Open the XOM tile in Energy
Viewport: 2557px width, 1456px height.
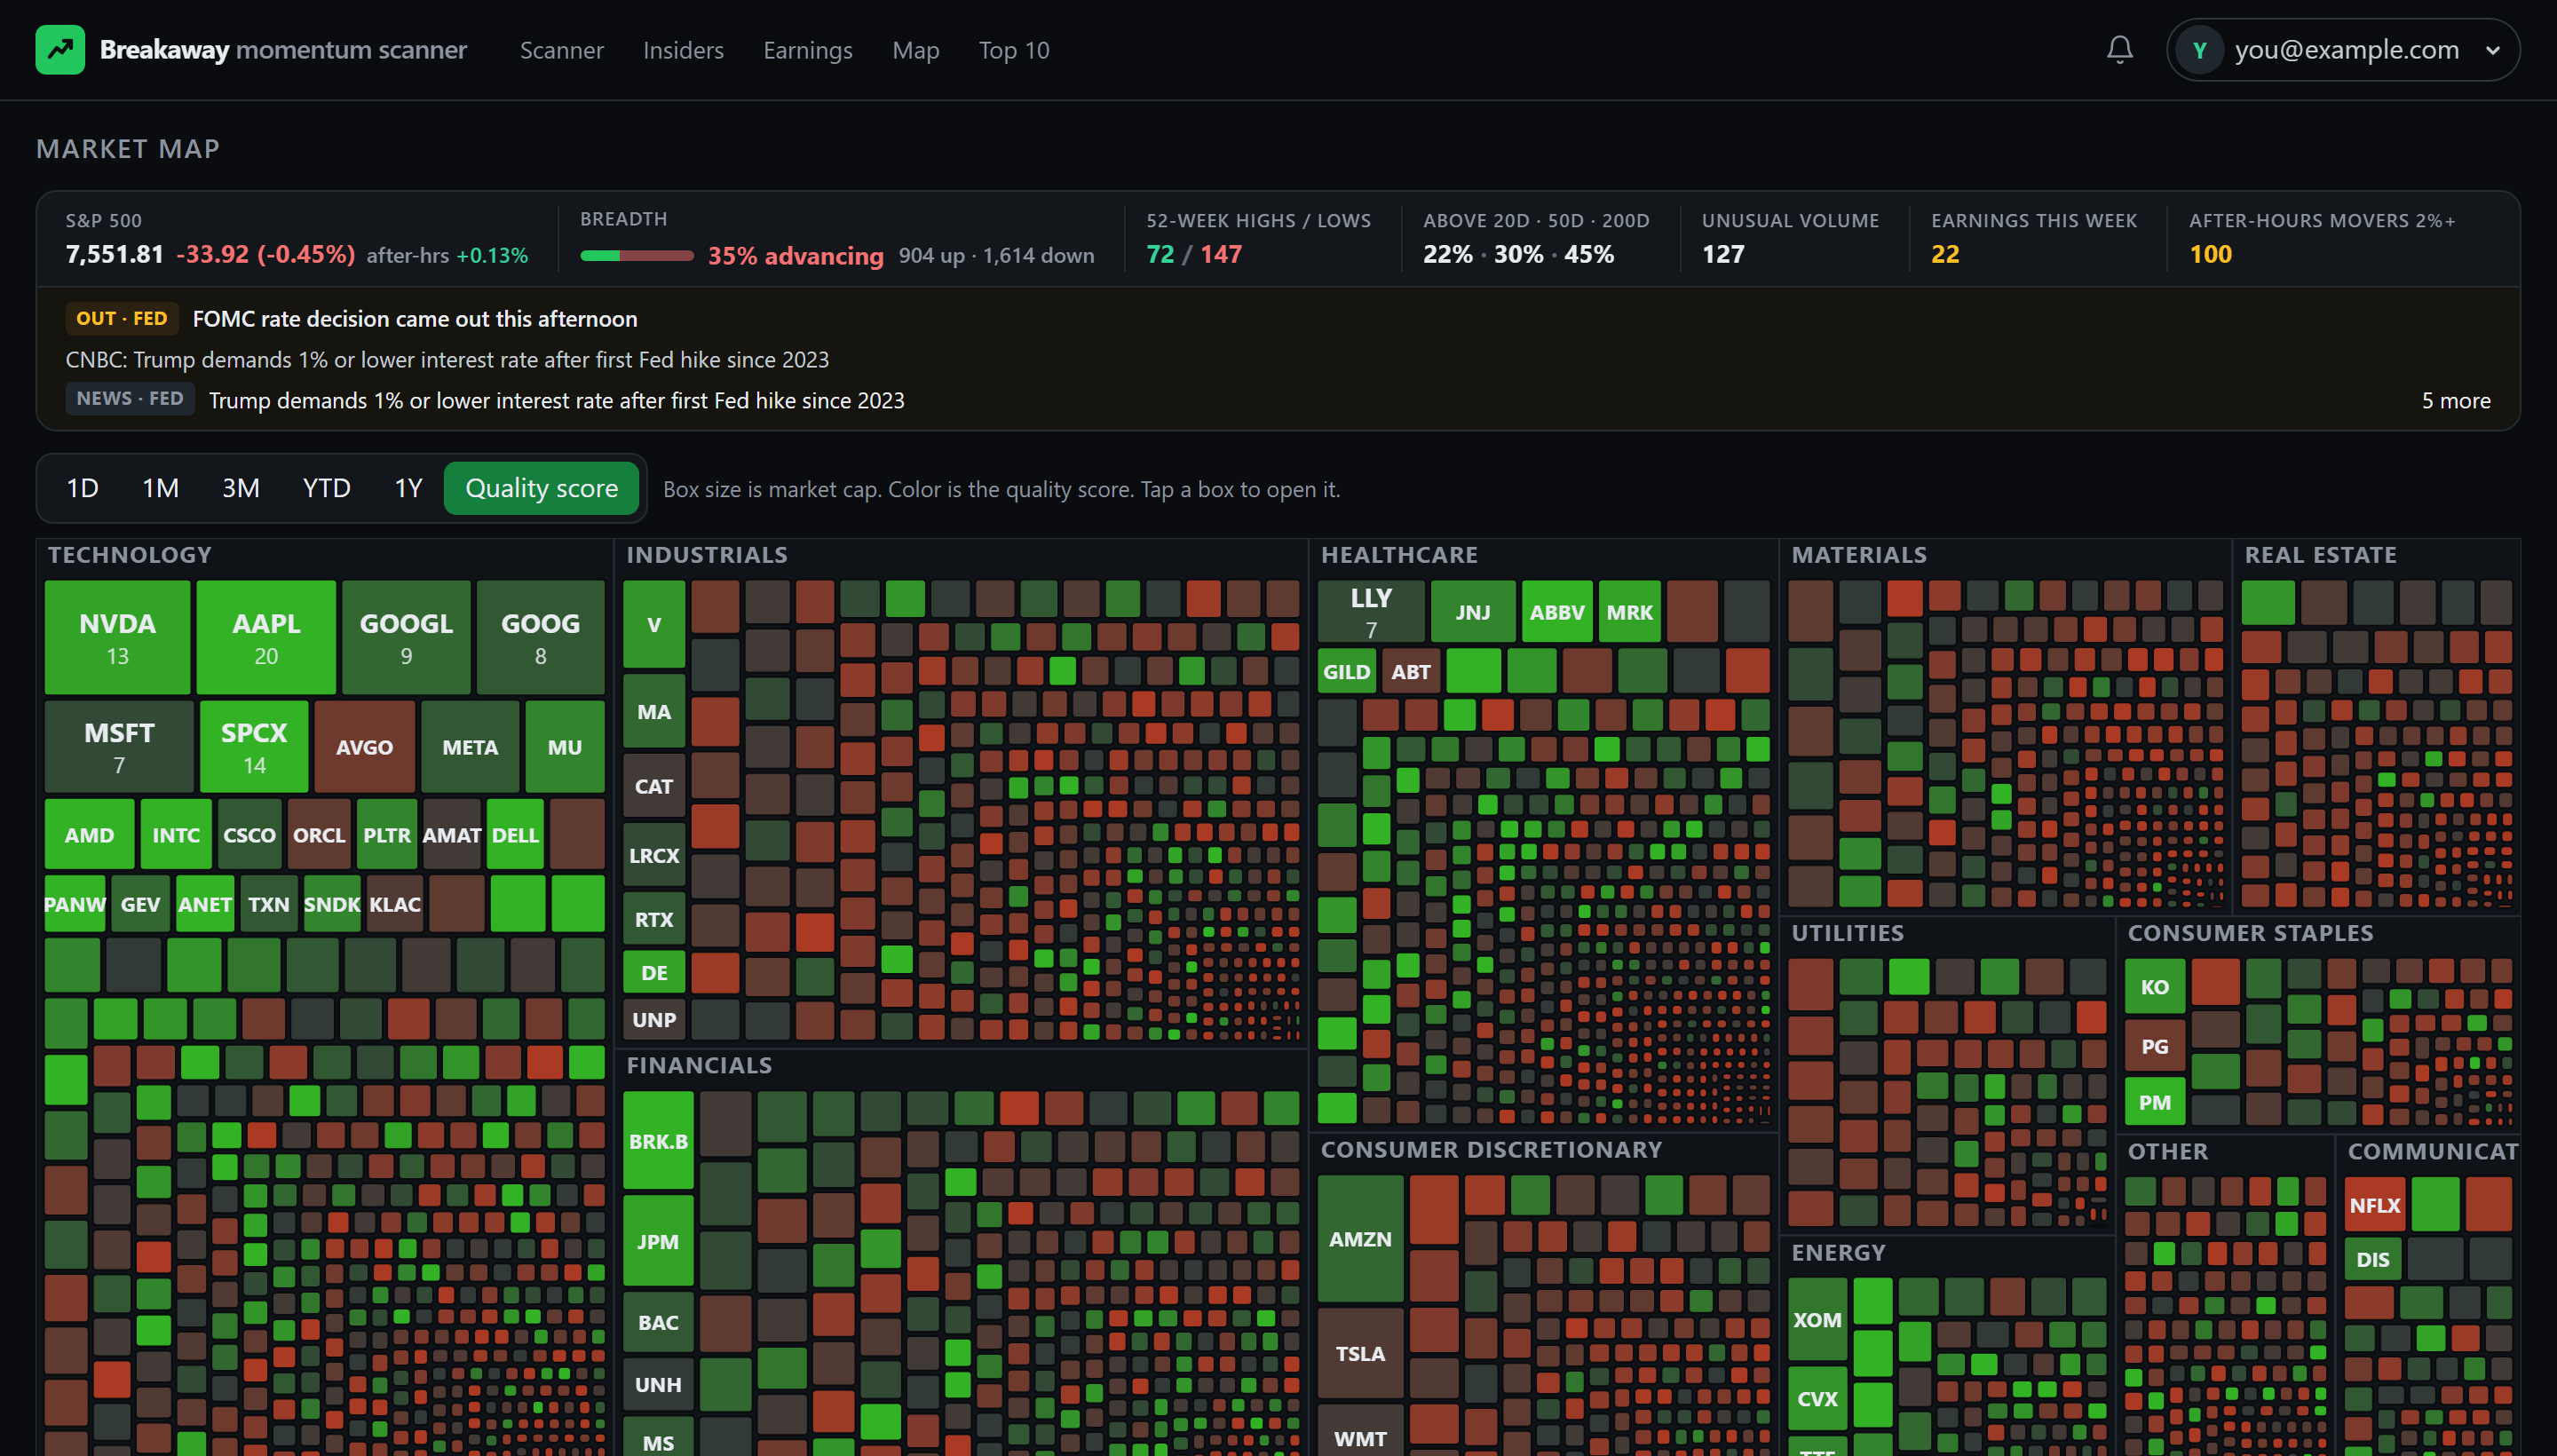(x=1817, y=1318)
